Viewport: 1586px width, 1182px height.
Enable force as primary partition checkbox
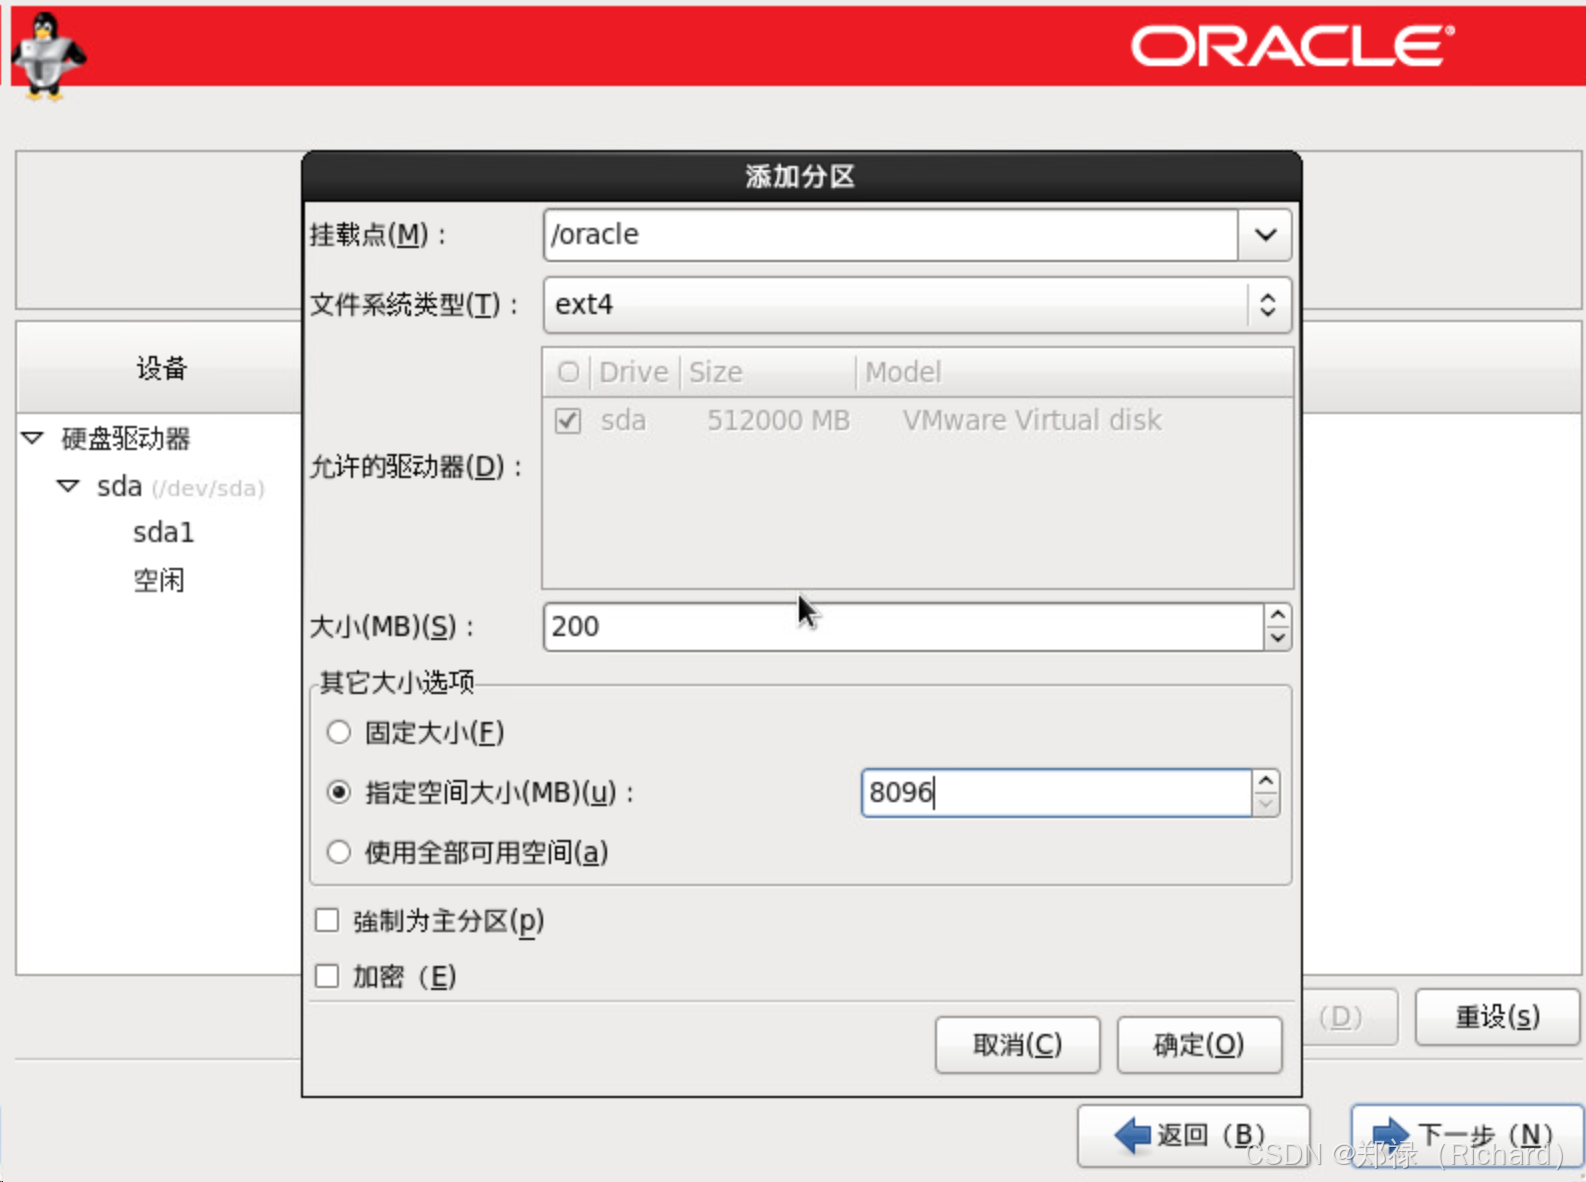327,920
